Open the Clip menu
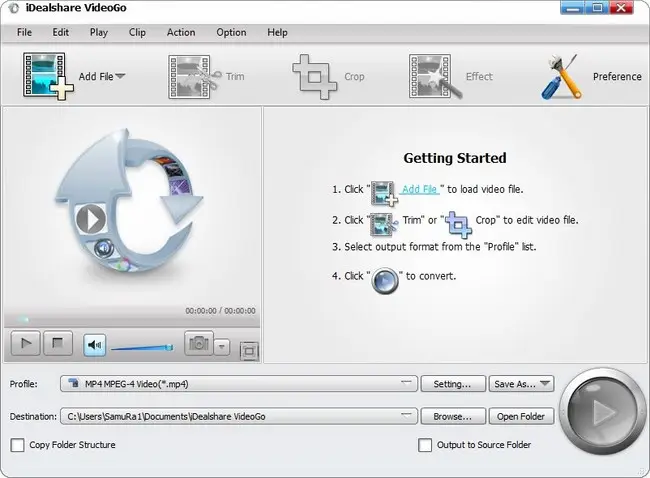 click(x=137, y=32)
